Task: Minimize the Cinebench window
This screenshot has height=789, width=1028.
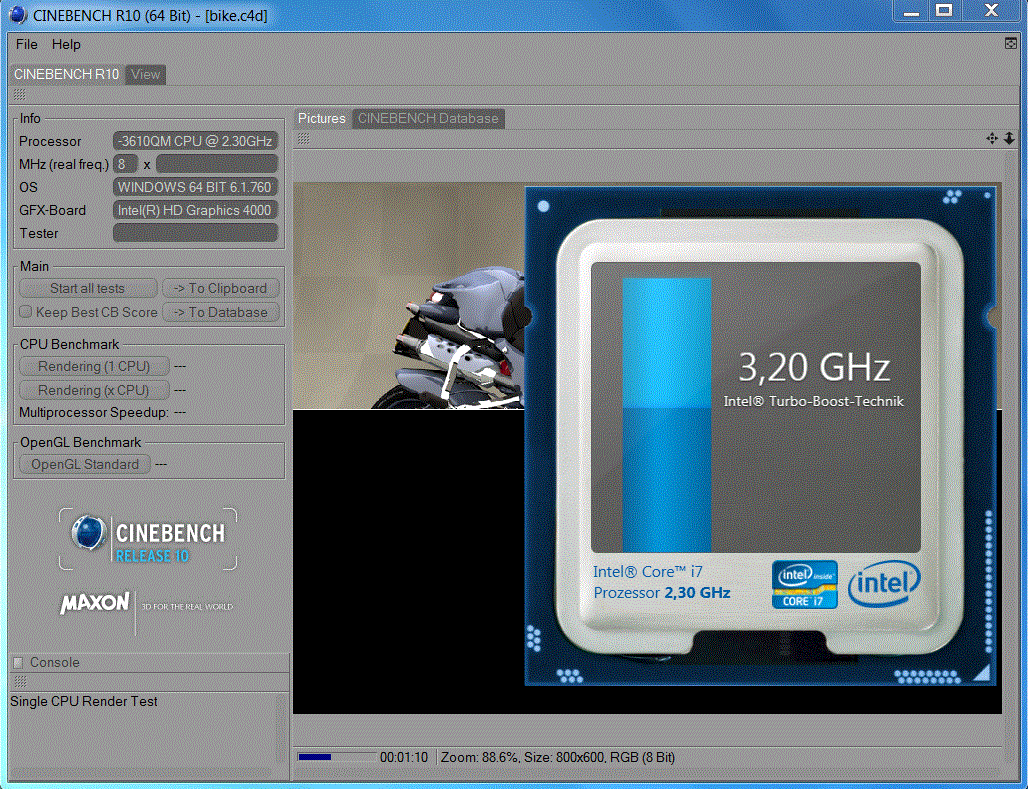Action: (911, 10)
